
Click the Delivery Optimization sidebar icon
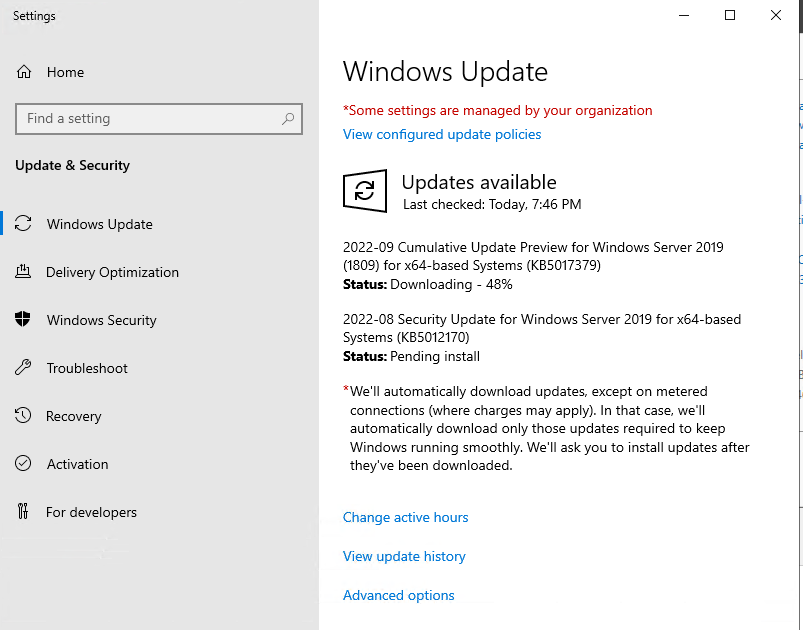[x=24, y=272]
